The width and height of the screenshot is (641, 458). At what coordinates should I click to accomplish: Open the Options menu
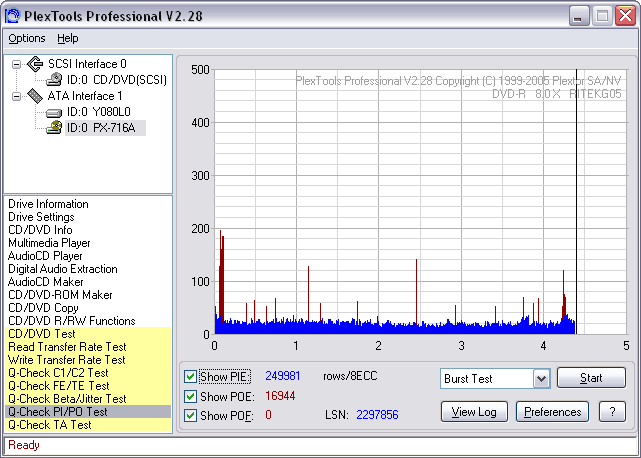click(27, 38)
